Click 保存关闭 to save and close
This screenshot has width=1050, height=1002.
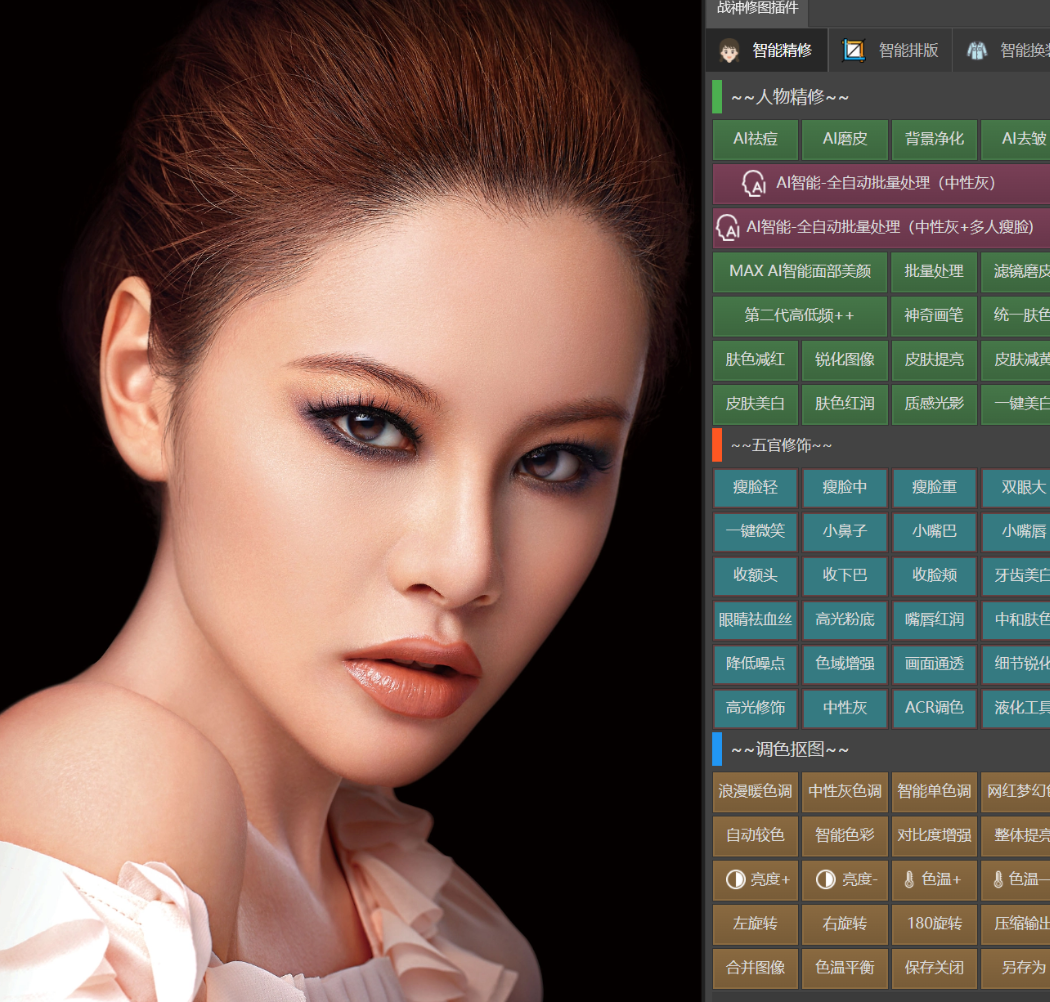(x=934, y=968)
